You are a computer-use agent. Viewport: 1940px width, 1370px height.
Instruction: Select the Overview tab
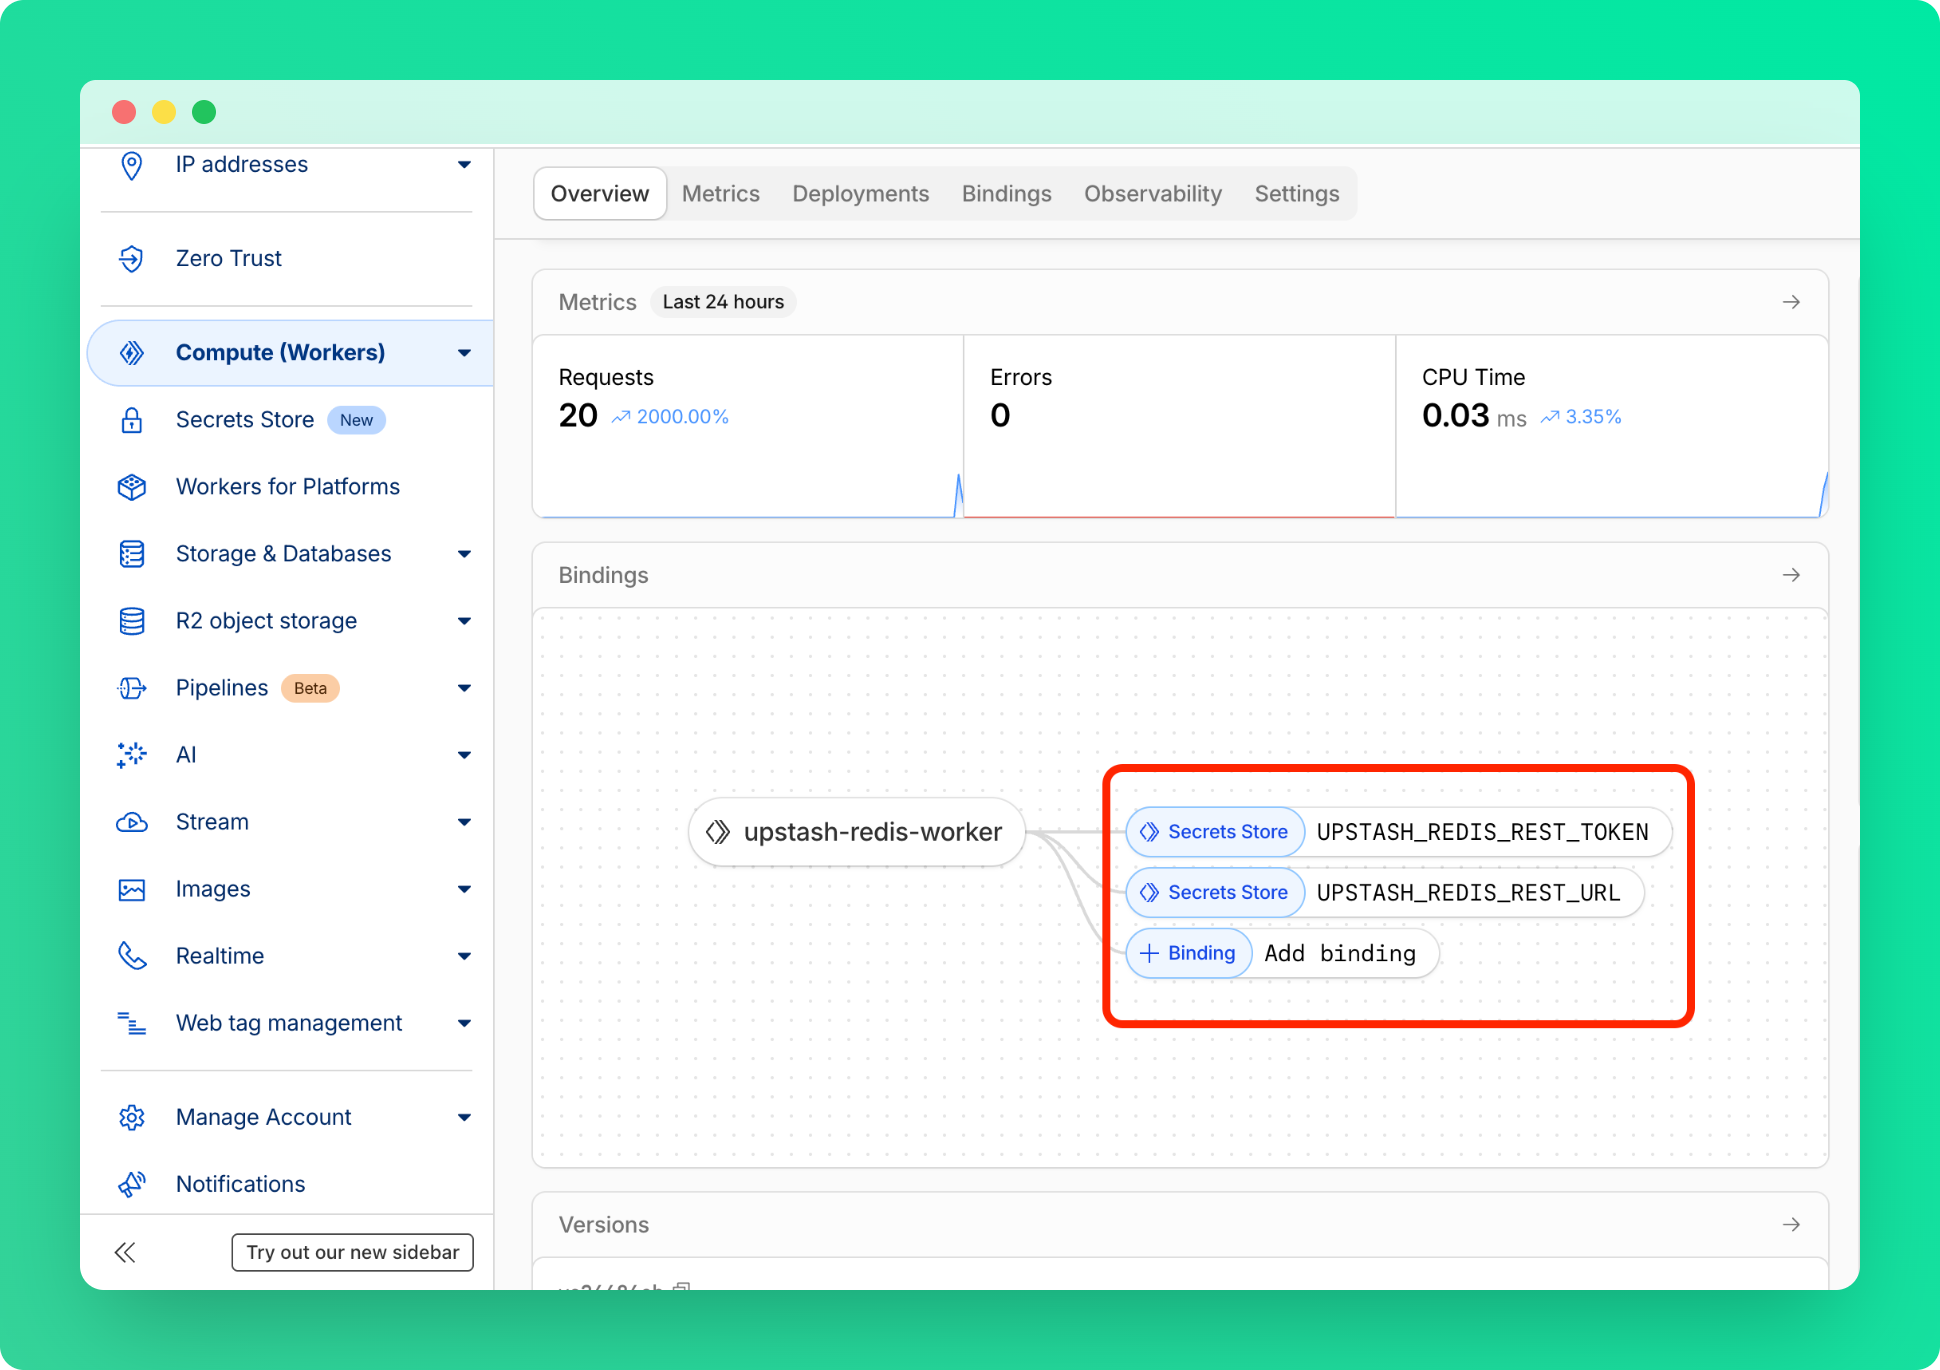coord(600,194)
